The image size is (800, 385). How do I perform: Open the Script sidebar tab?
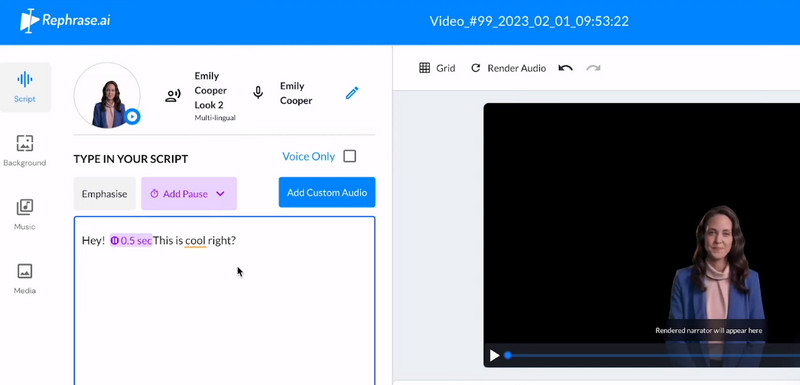(x=25, y=87)
